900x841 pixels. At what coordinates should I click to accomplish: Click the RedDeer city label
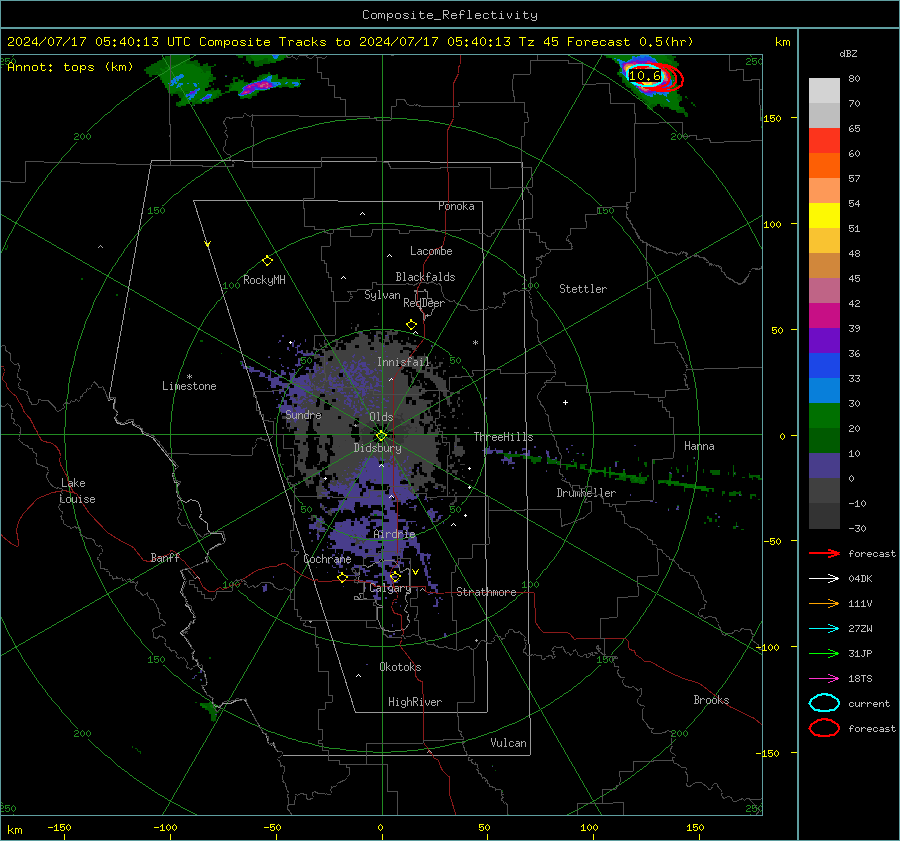[424, 303]
